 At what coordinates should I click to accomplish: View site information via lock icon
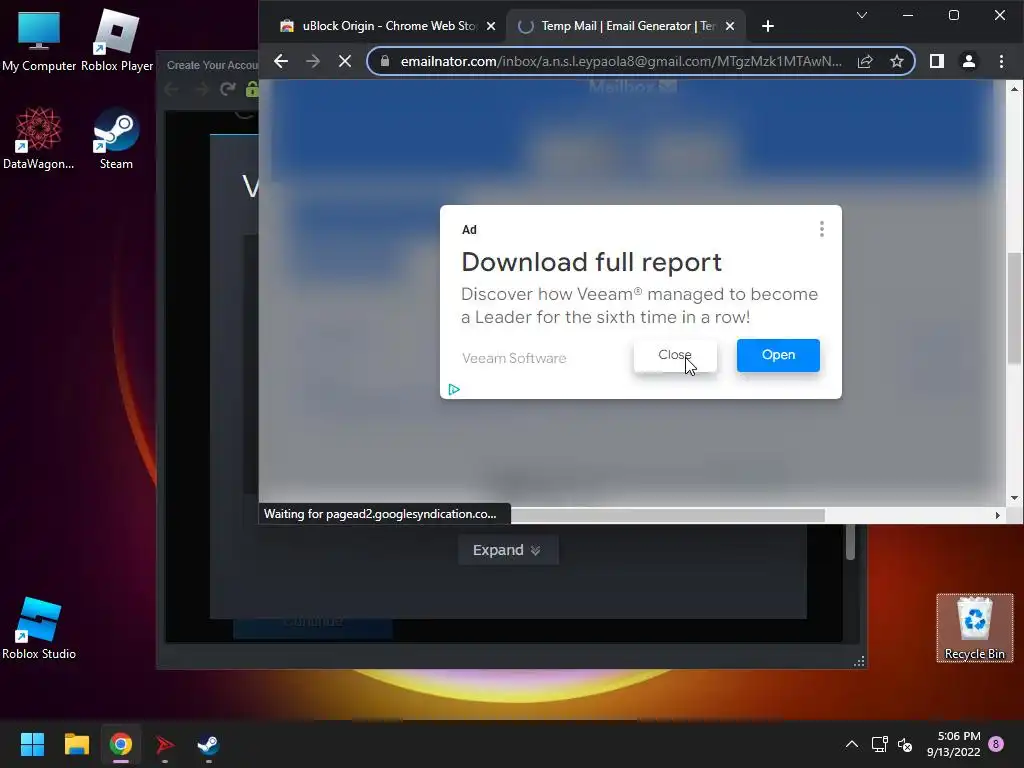pyautogui.click(x=385, y=61)
